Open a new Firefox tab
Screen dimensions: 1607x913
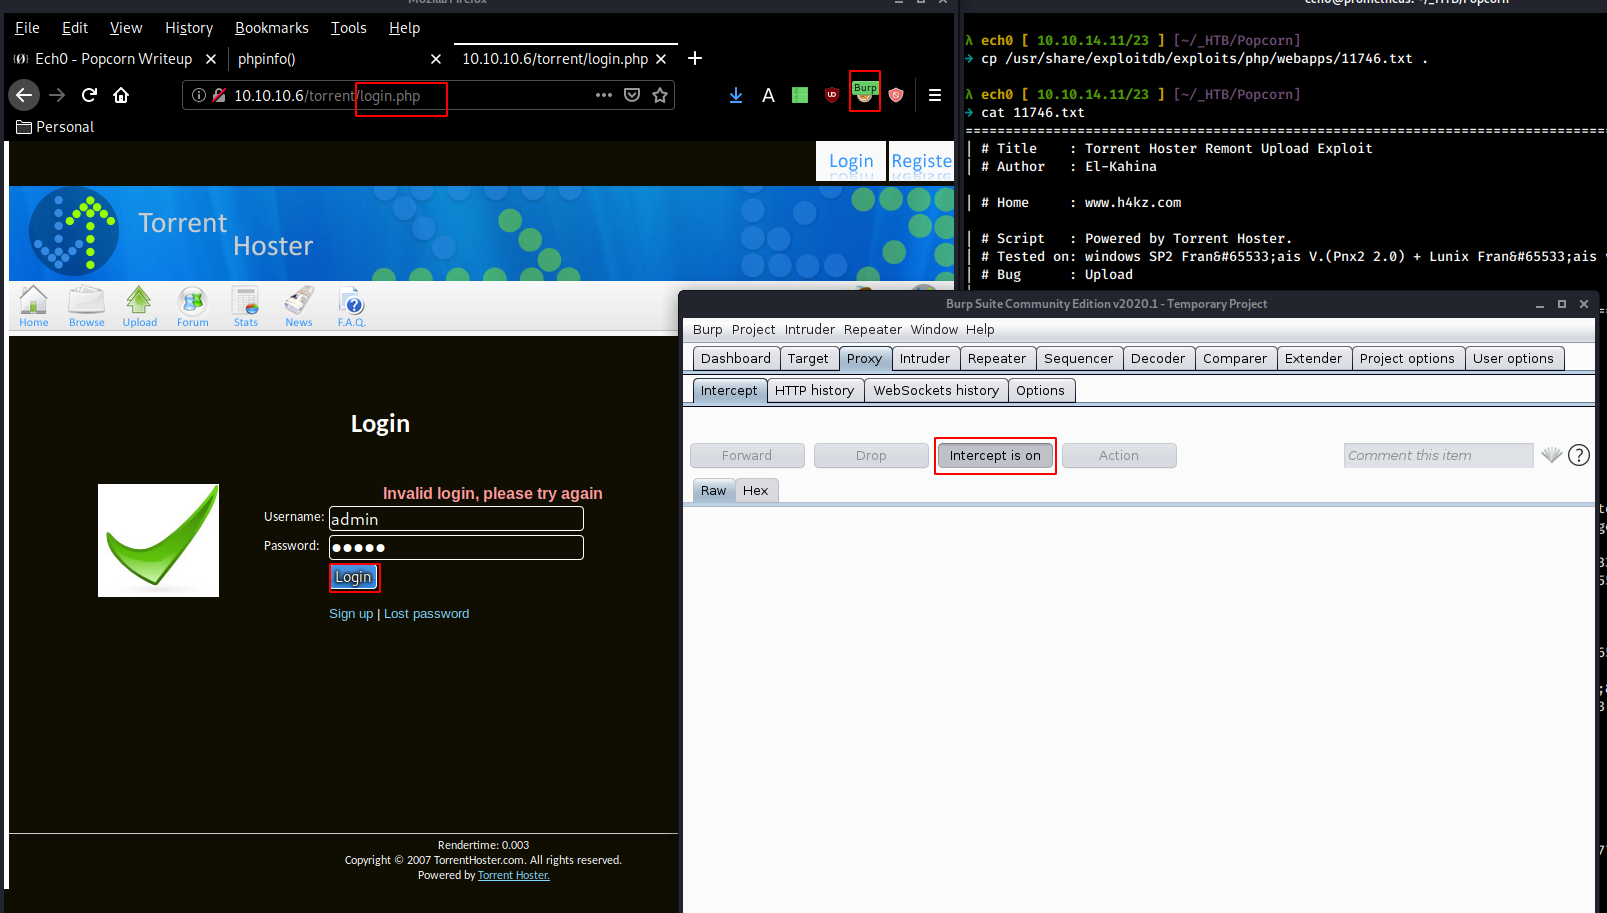695,58
